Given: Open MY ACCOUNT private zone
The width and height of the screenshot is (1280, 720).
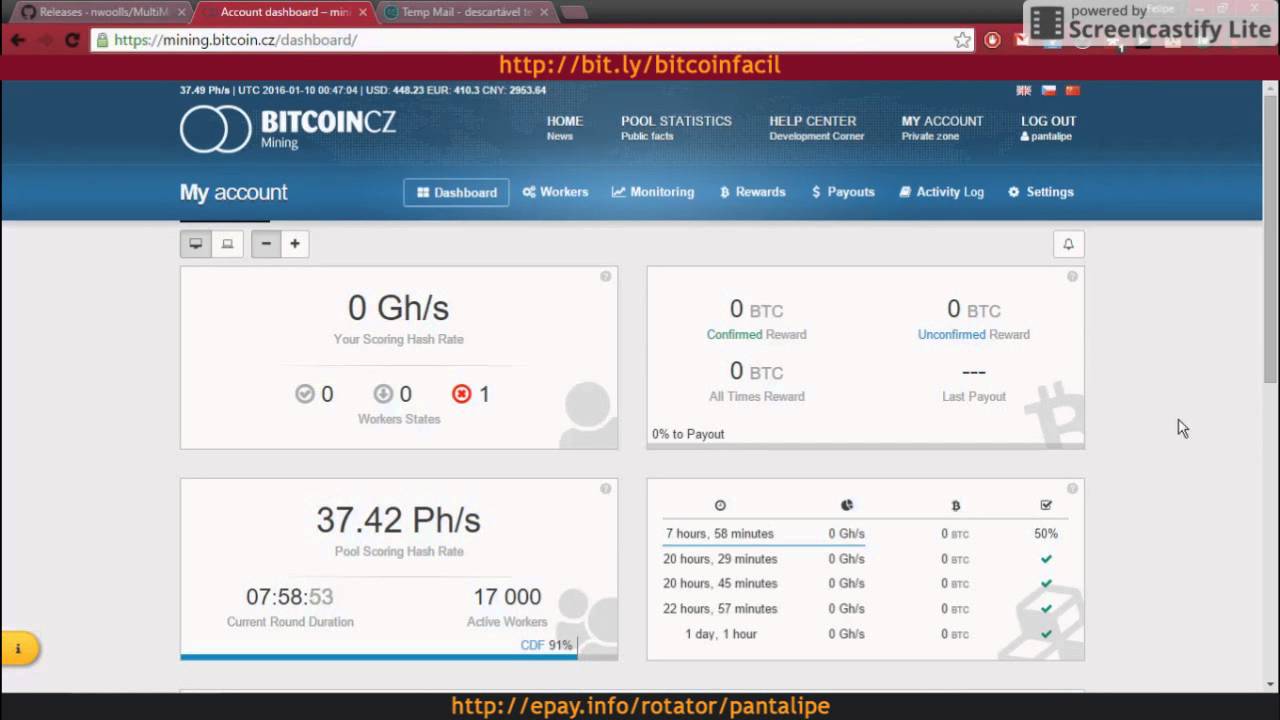Looking at the screenshot, I should point(942,127).
